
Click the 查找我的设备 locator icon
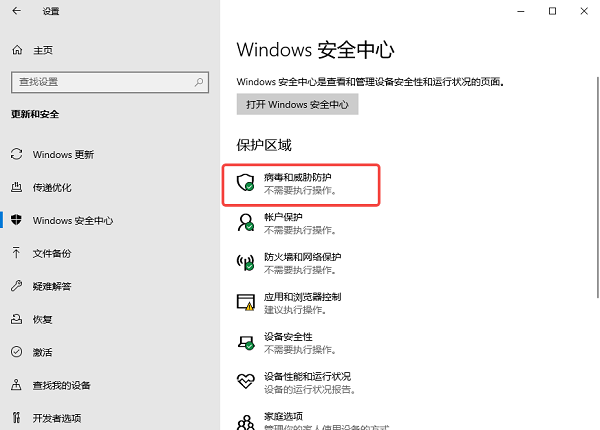point(16,384)
